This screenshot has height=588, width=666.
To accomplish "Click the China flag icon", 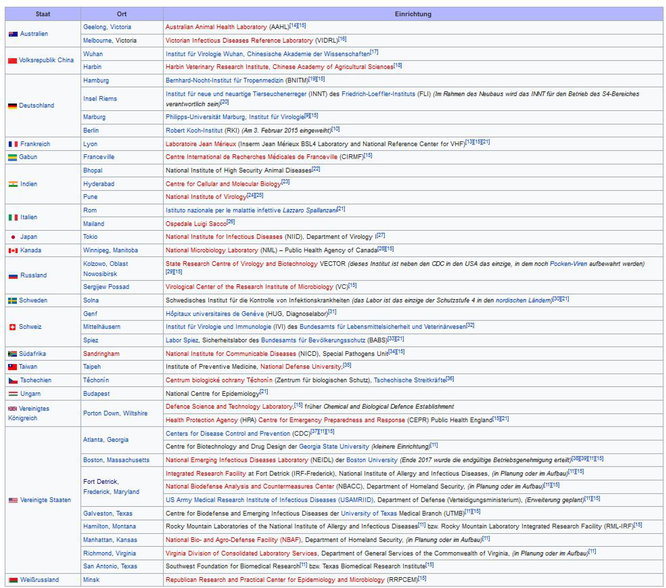I will point(13,60).
